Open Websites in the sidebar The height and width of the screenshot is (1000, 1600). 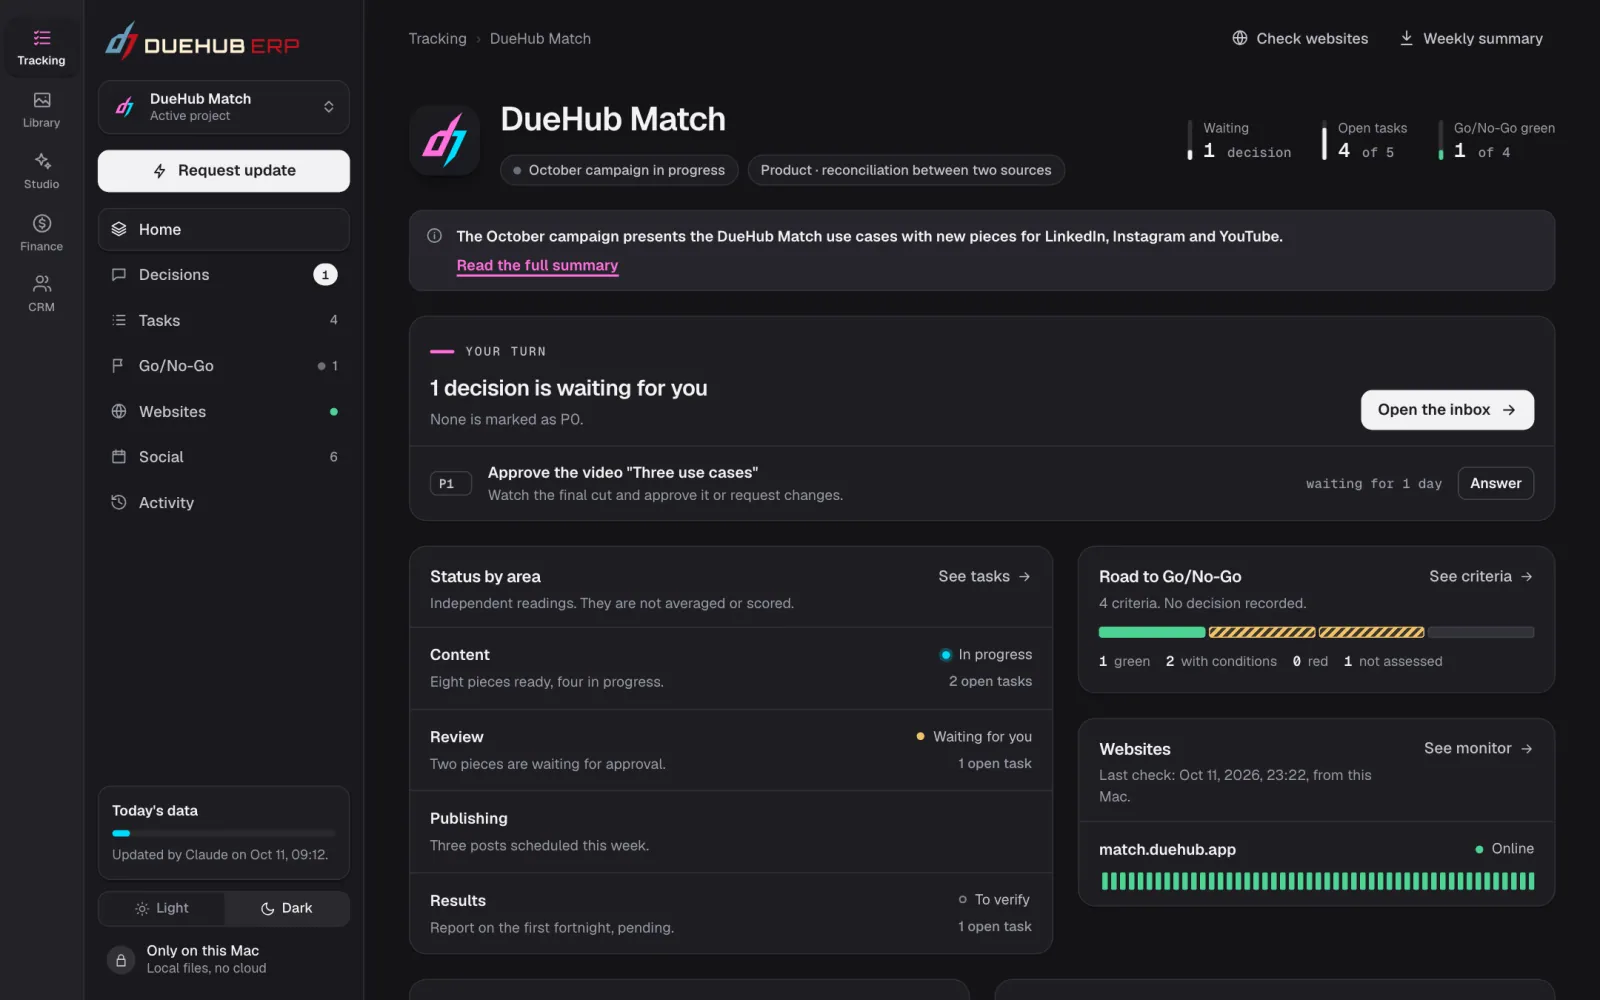(224, 411)
